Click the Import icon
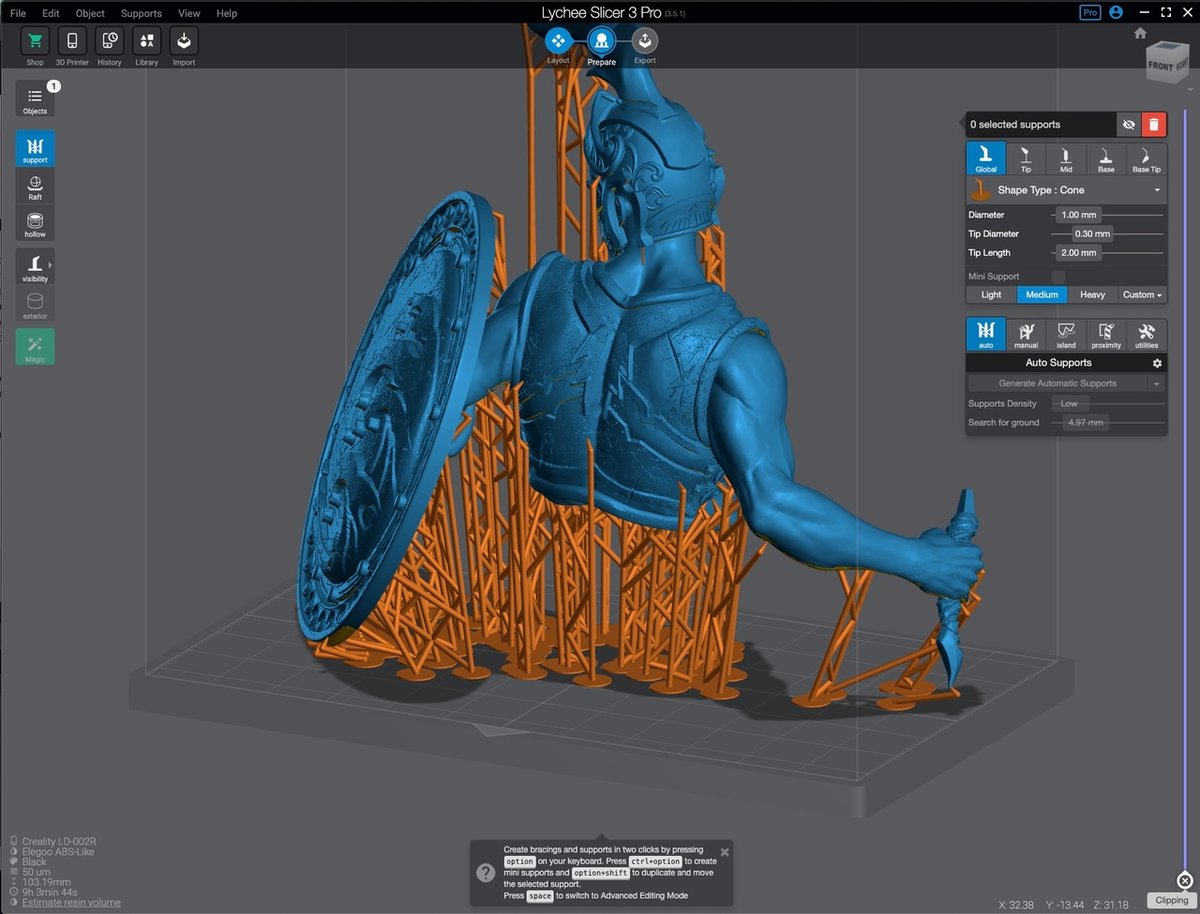Image resolution: width=1200 pixels, height=914 pixels. pyautogui.click(x=184, y=46)
